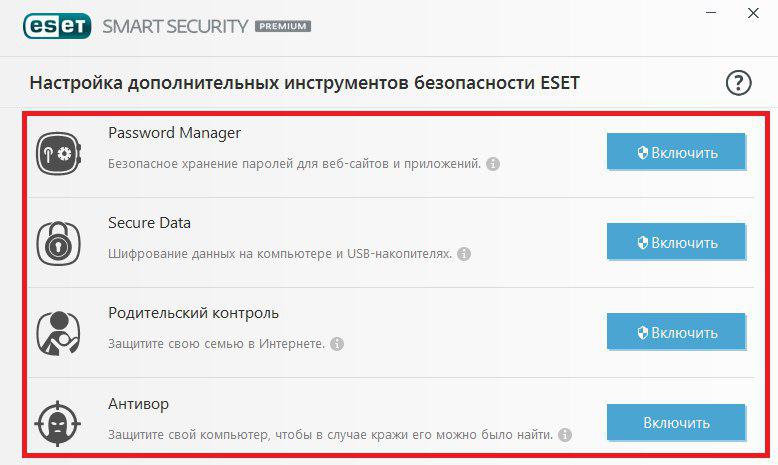The height and width of the screenshot is (465, 778).
Task: Enable Secure Data with Включить button
Action: click(x=676, y=241)
